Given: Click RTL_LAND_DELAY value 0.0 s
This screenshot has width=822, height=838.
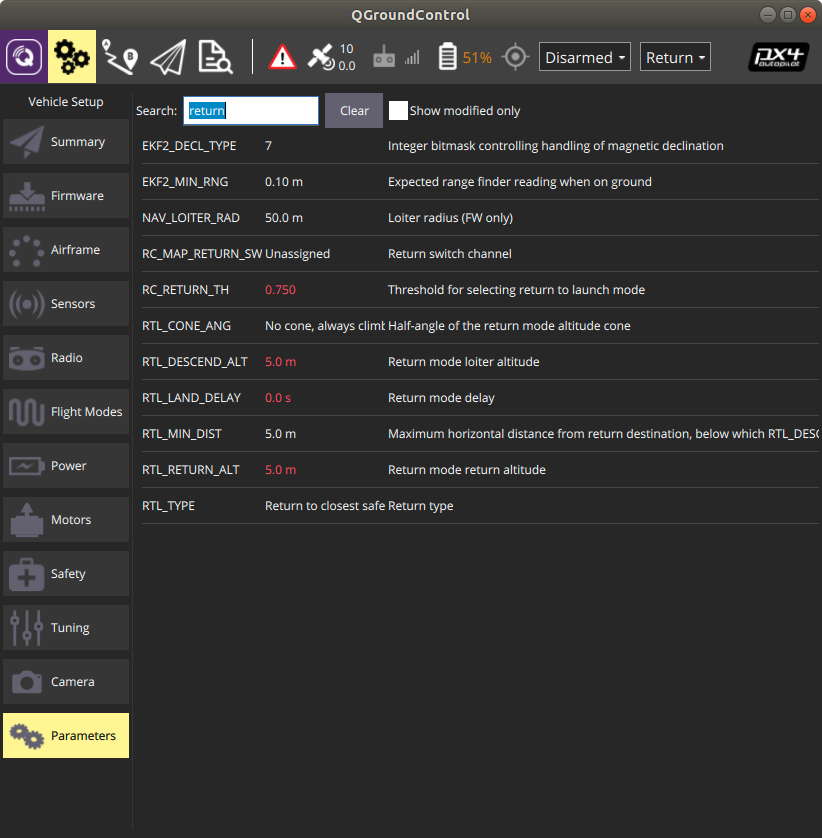Looking at the screenshot, I should (x=278, y=398).
